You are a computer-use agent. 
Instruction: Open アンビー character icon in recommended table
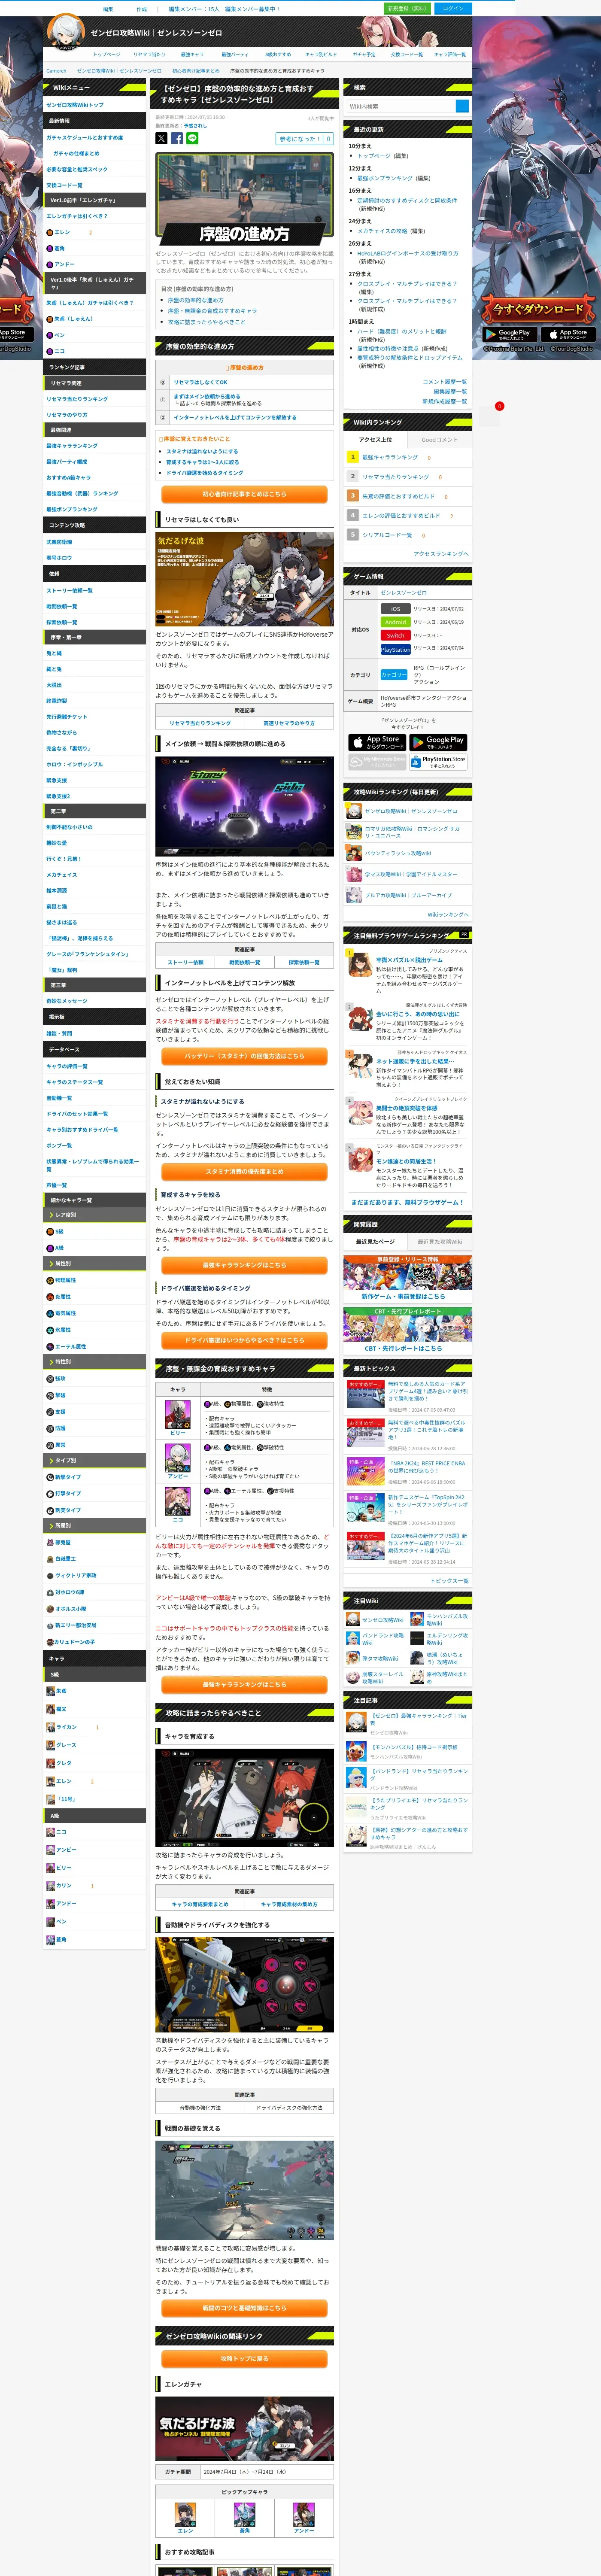pos(178,1457)
